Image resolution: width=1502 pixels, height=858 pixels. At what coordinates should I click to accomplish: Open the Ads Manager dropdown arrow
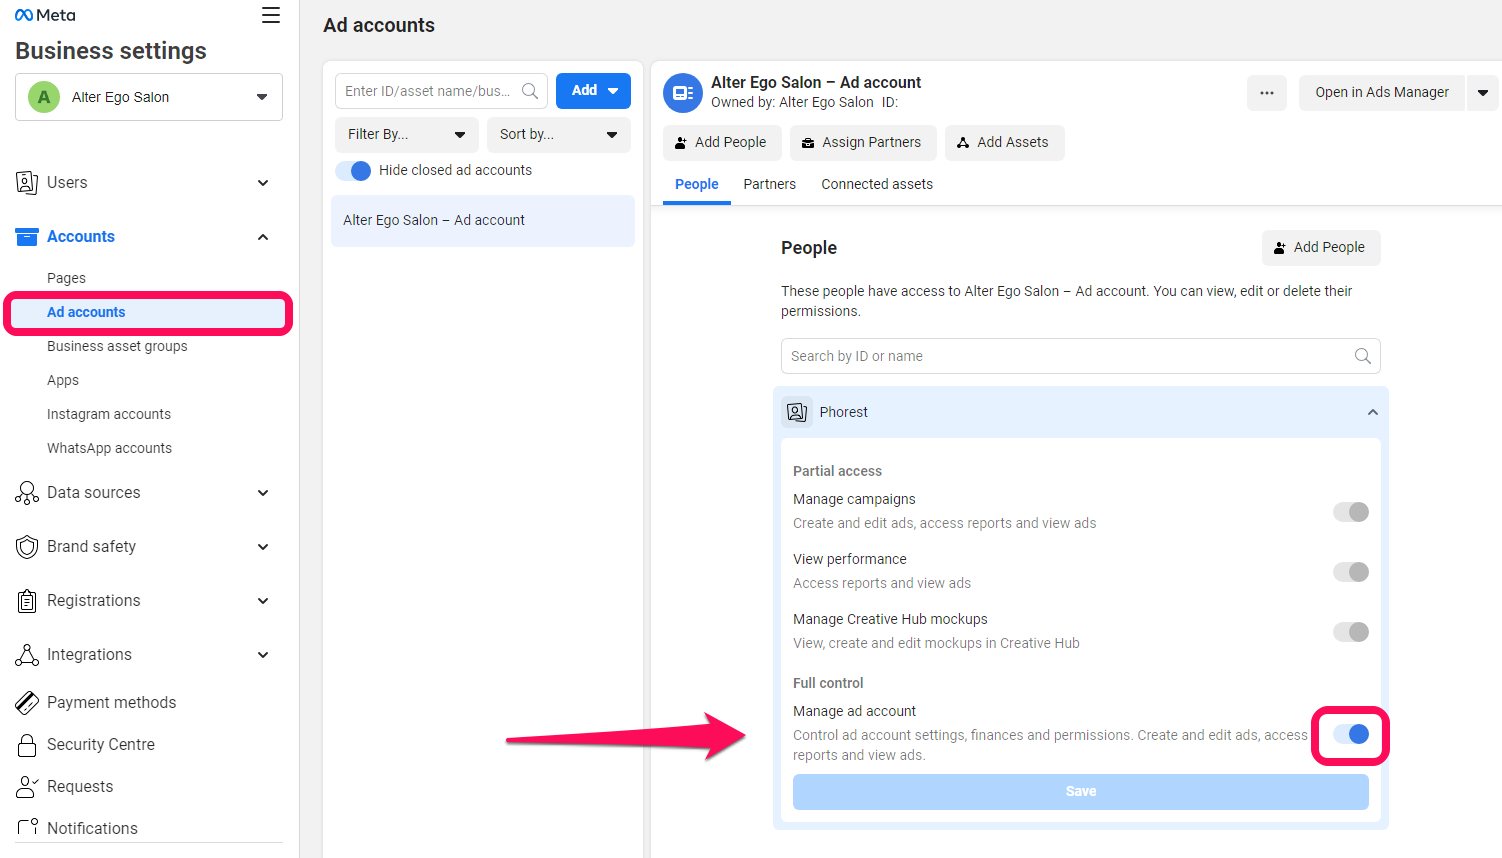(x=1483, y=93)
